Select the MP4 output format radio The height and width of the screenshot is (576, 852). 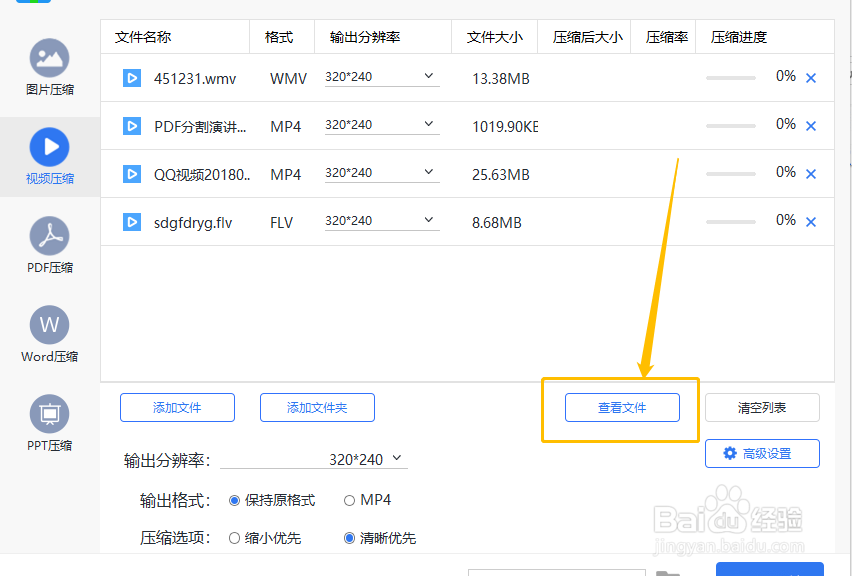pos(349,500)
